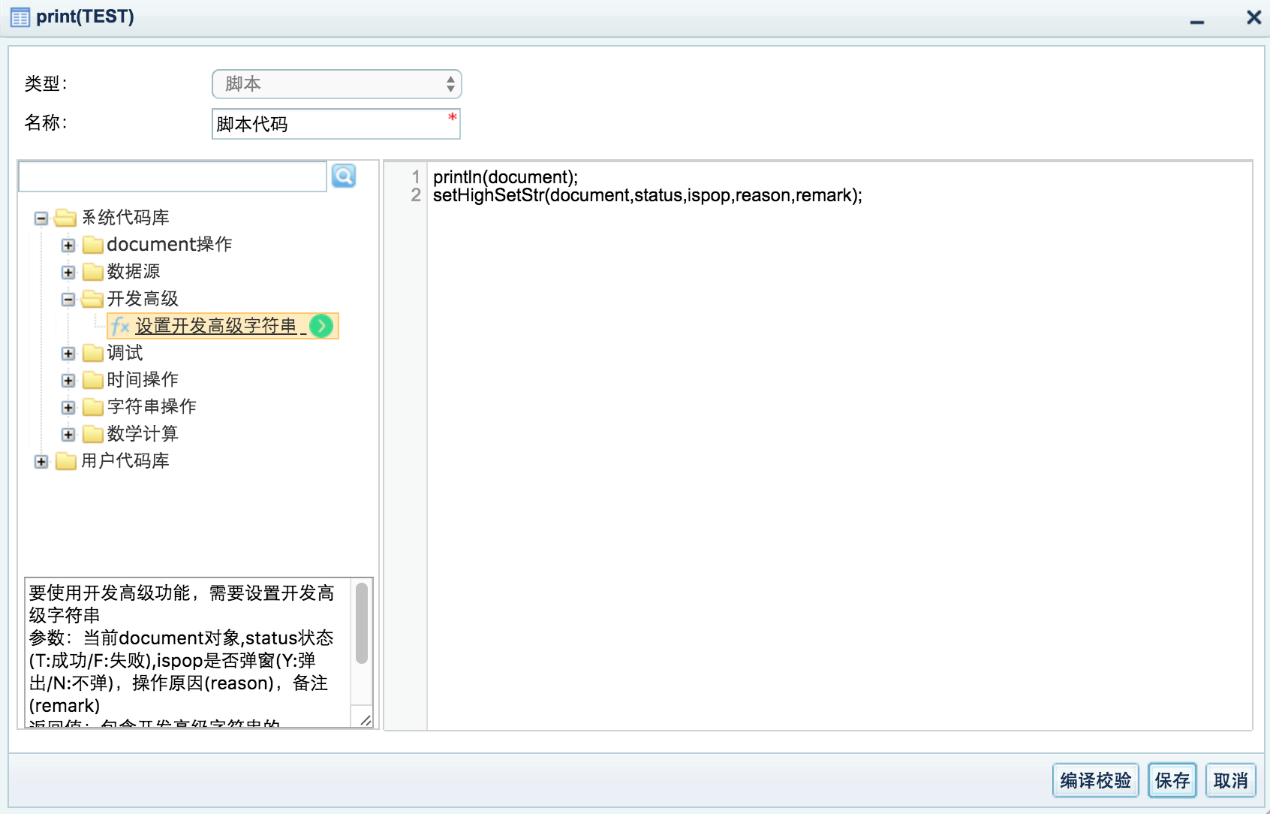Screen dimensions: 1270x814
Task: Select the document操作 label
Action: point(169,245)
